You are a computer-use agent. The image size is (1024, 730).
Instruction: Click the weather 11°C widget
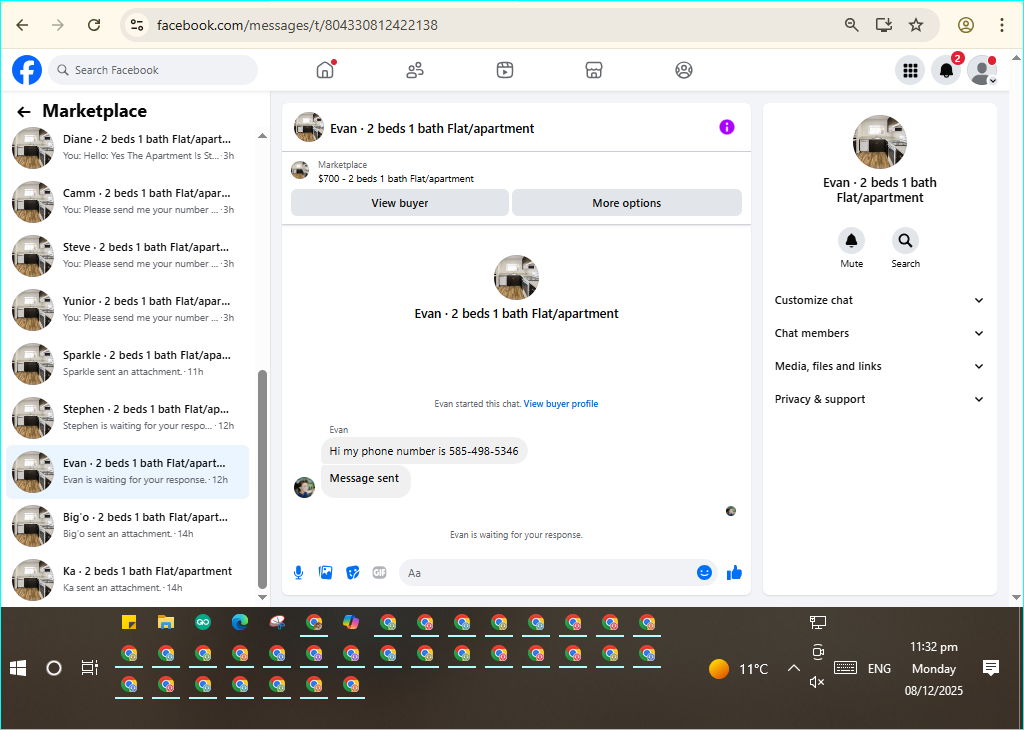point(739,669)
